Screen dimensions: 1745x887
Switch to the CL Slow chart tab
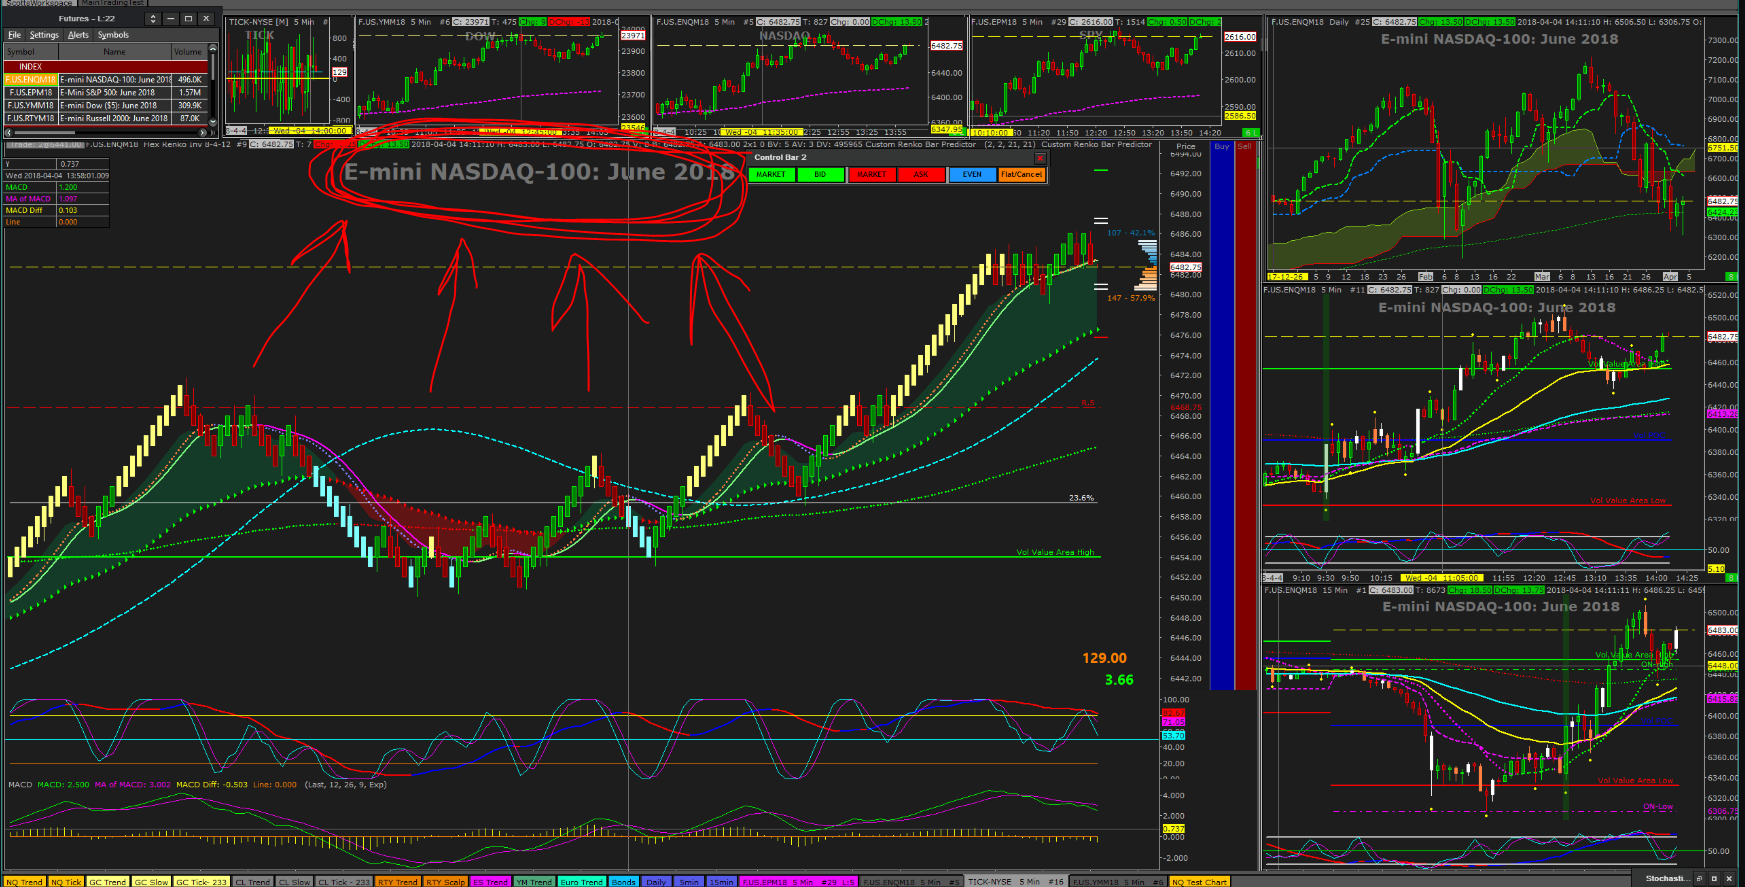point(294,882)
